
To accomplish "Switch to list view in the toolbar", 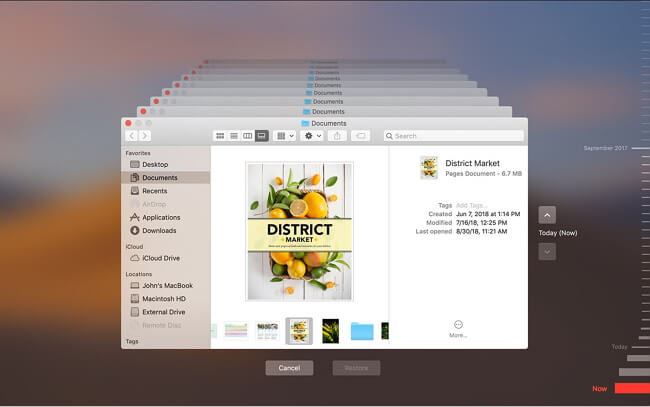I will (x=234, y=135).
